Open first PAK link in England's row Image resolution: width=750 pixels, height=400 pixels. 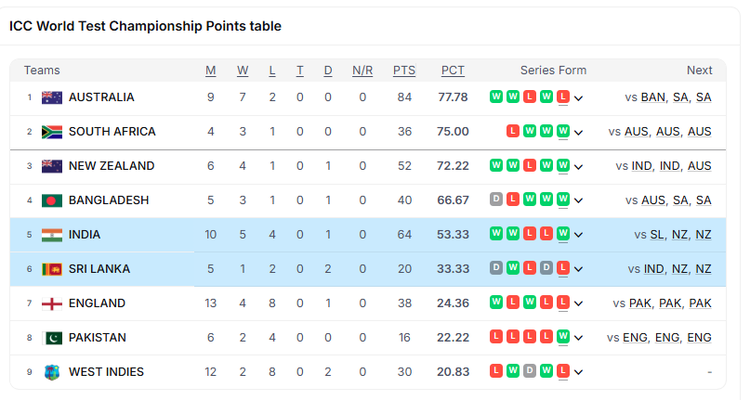pos(640,303)
